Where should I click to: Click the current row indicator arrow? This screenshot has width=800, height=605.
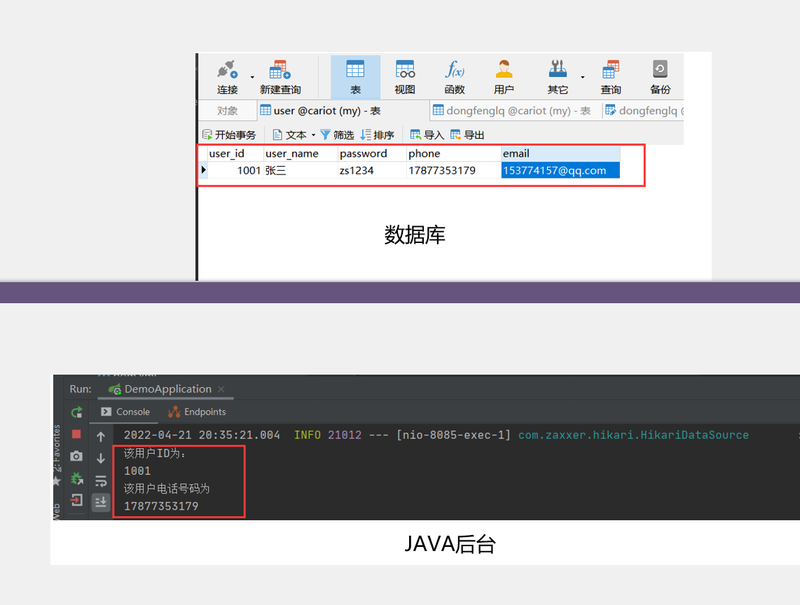point(203,170)
